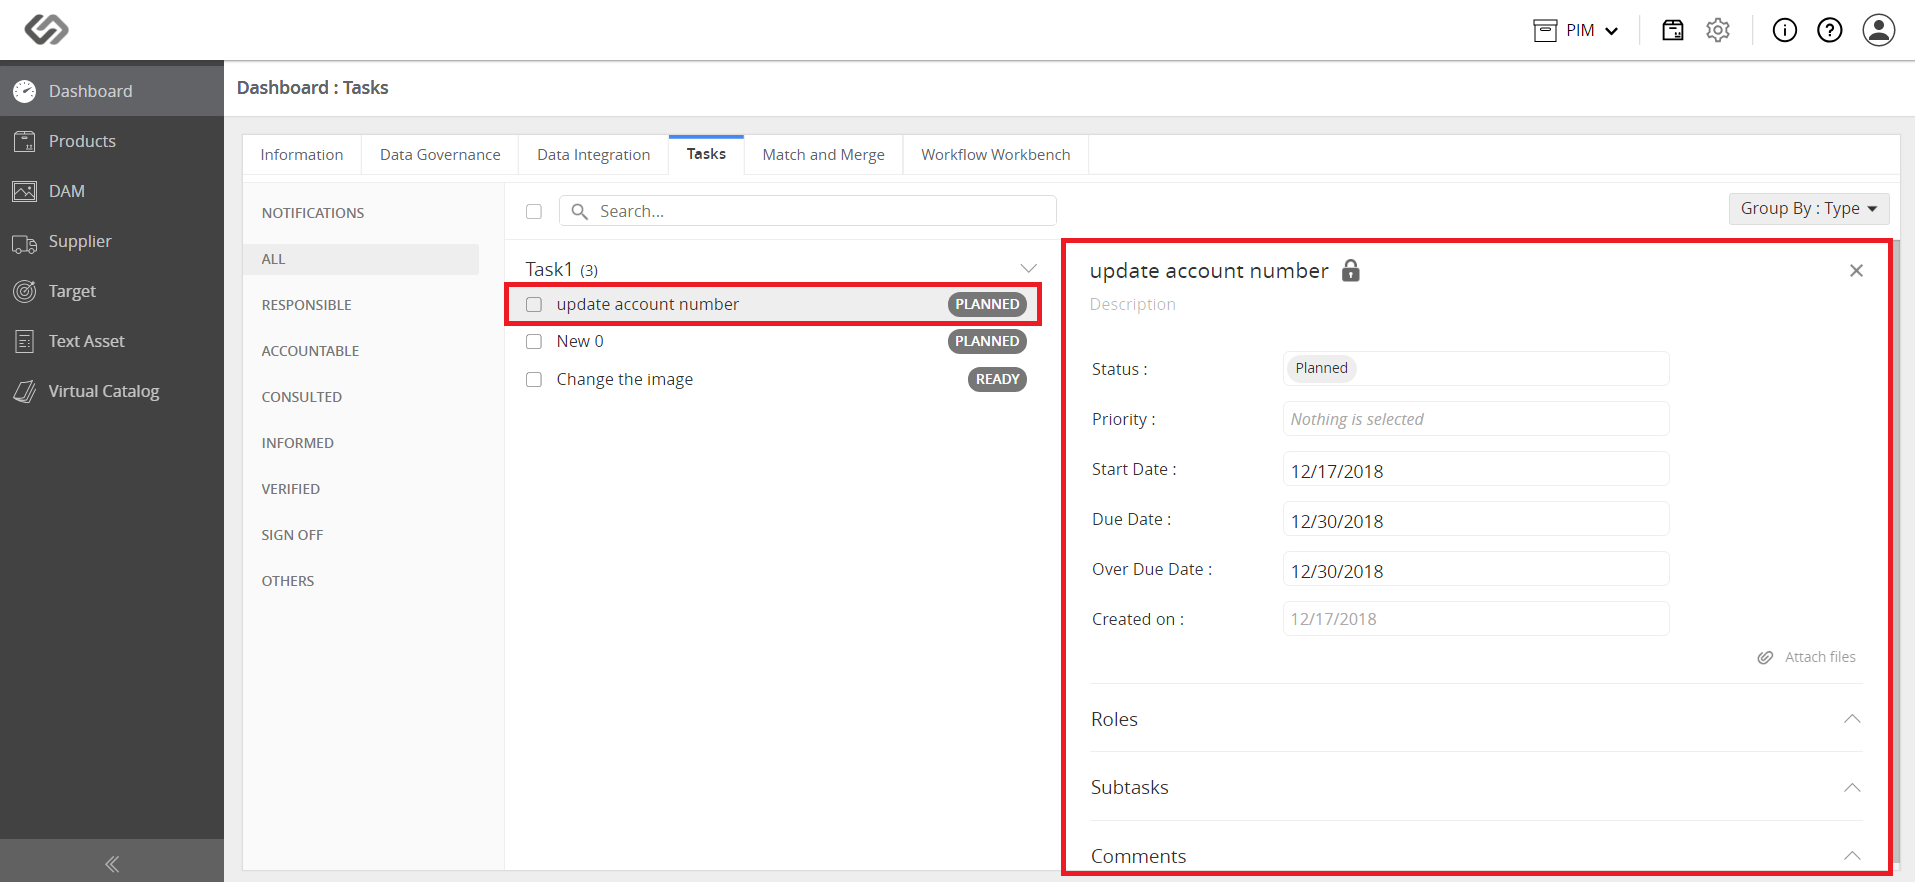Click the info circle icon
Viewport: 1915px width, 882px height.
pos(1785,30)
